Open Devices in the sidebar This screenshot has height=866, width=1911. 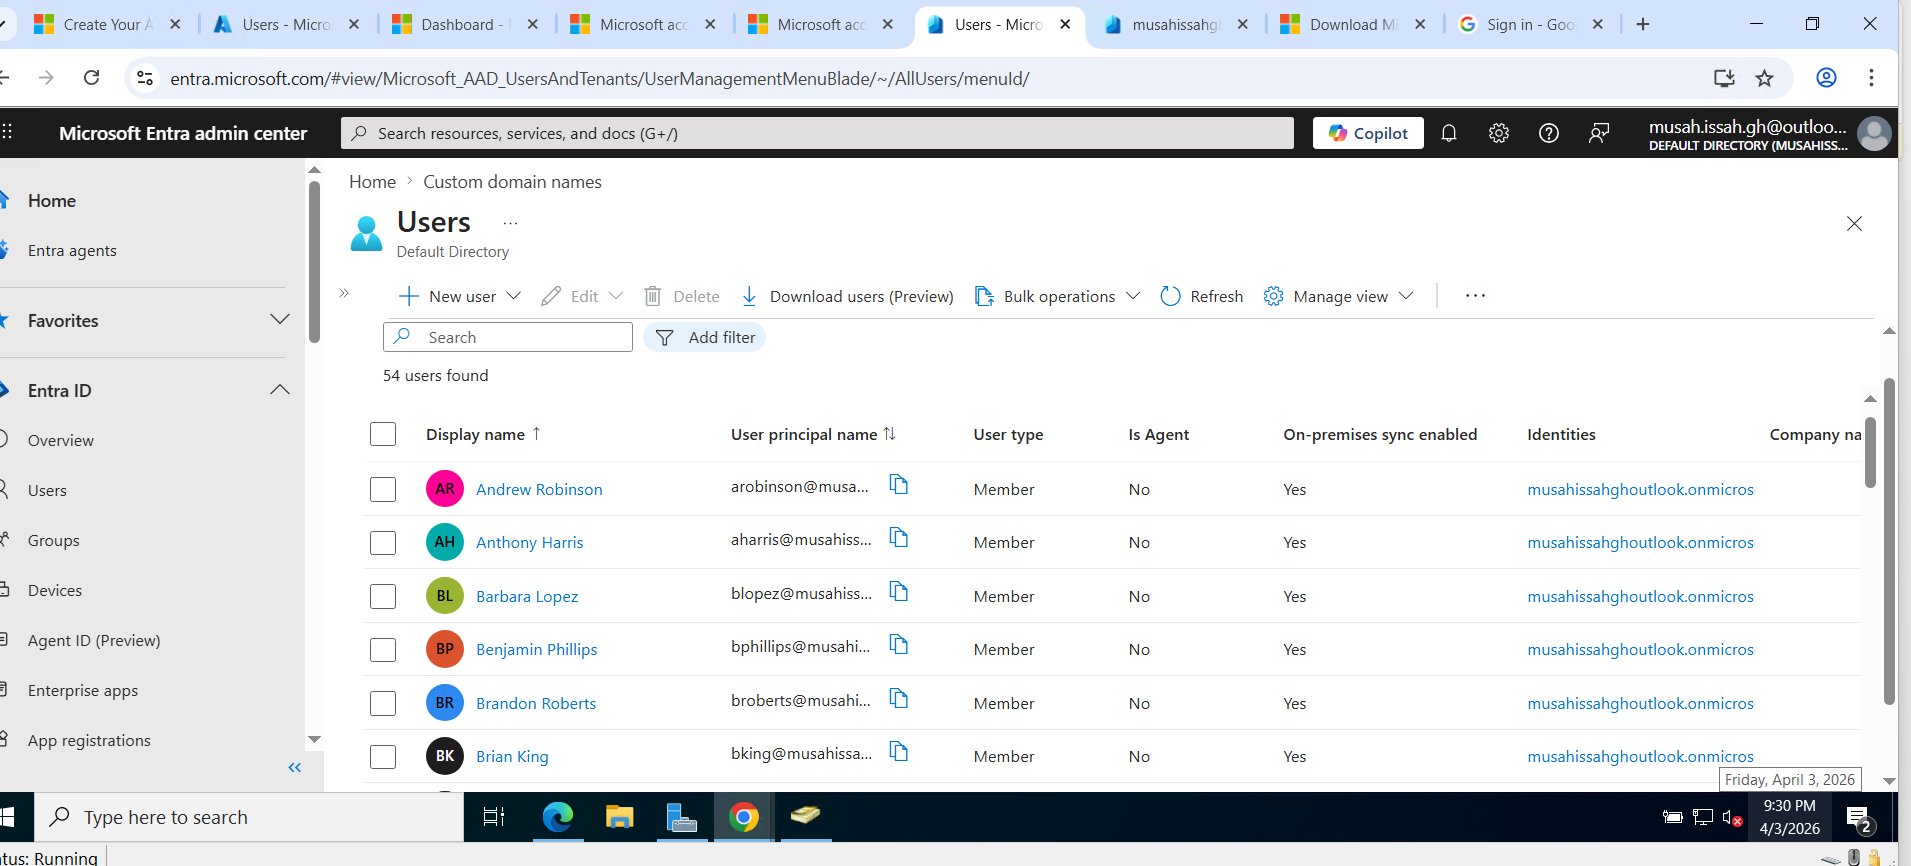[55, 590]
